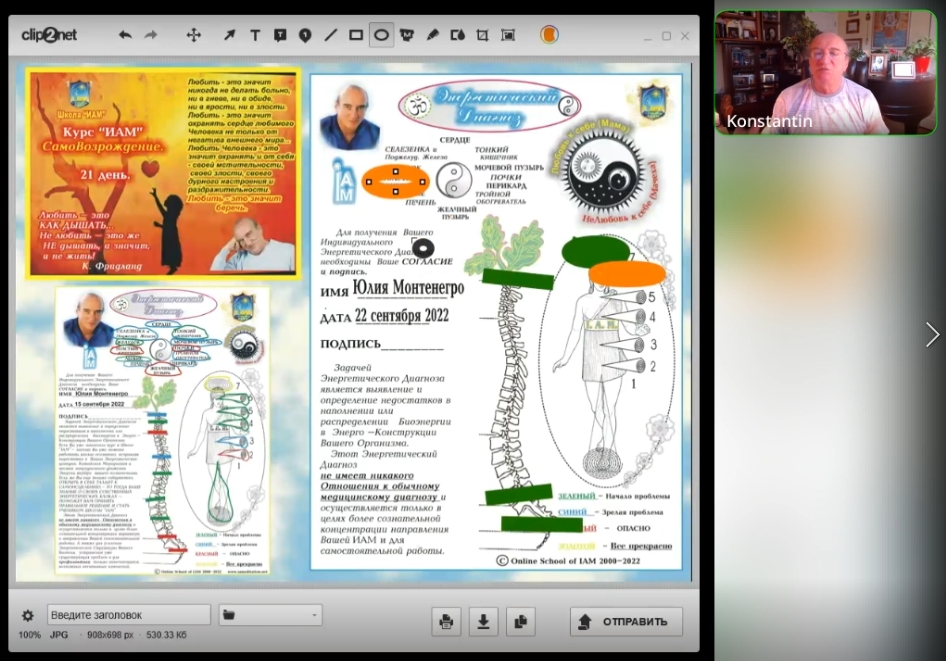The width and height of the screenshot is (946, 661).
Task: Select Konstantin's video thumbnail
Action: 825,72
